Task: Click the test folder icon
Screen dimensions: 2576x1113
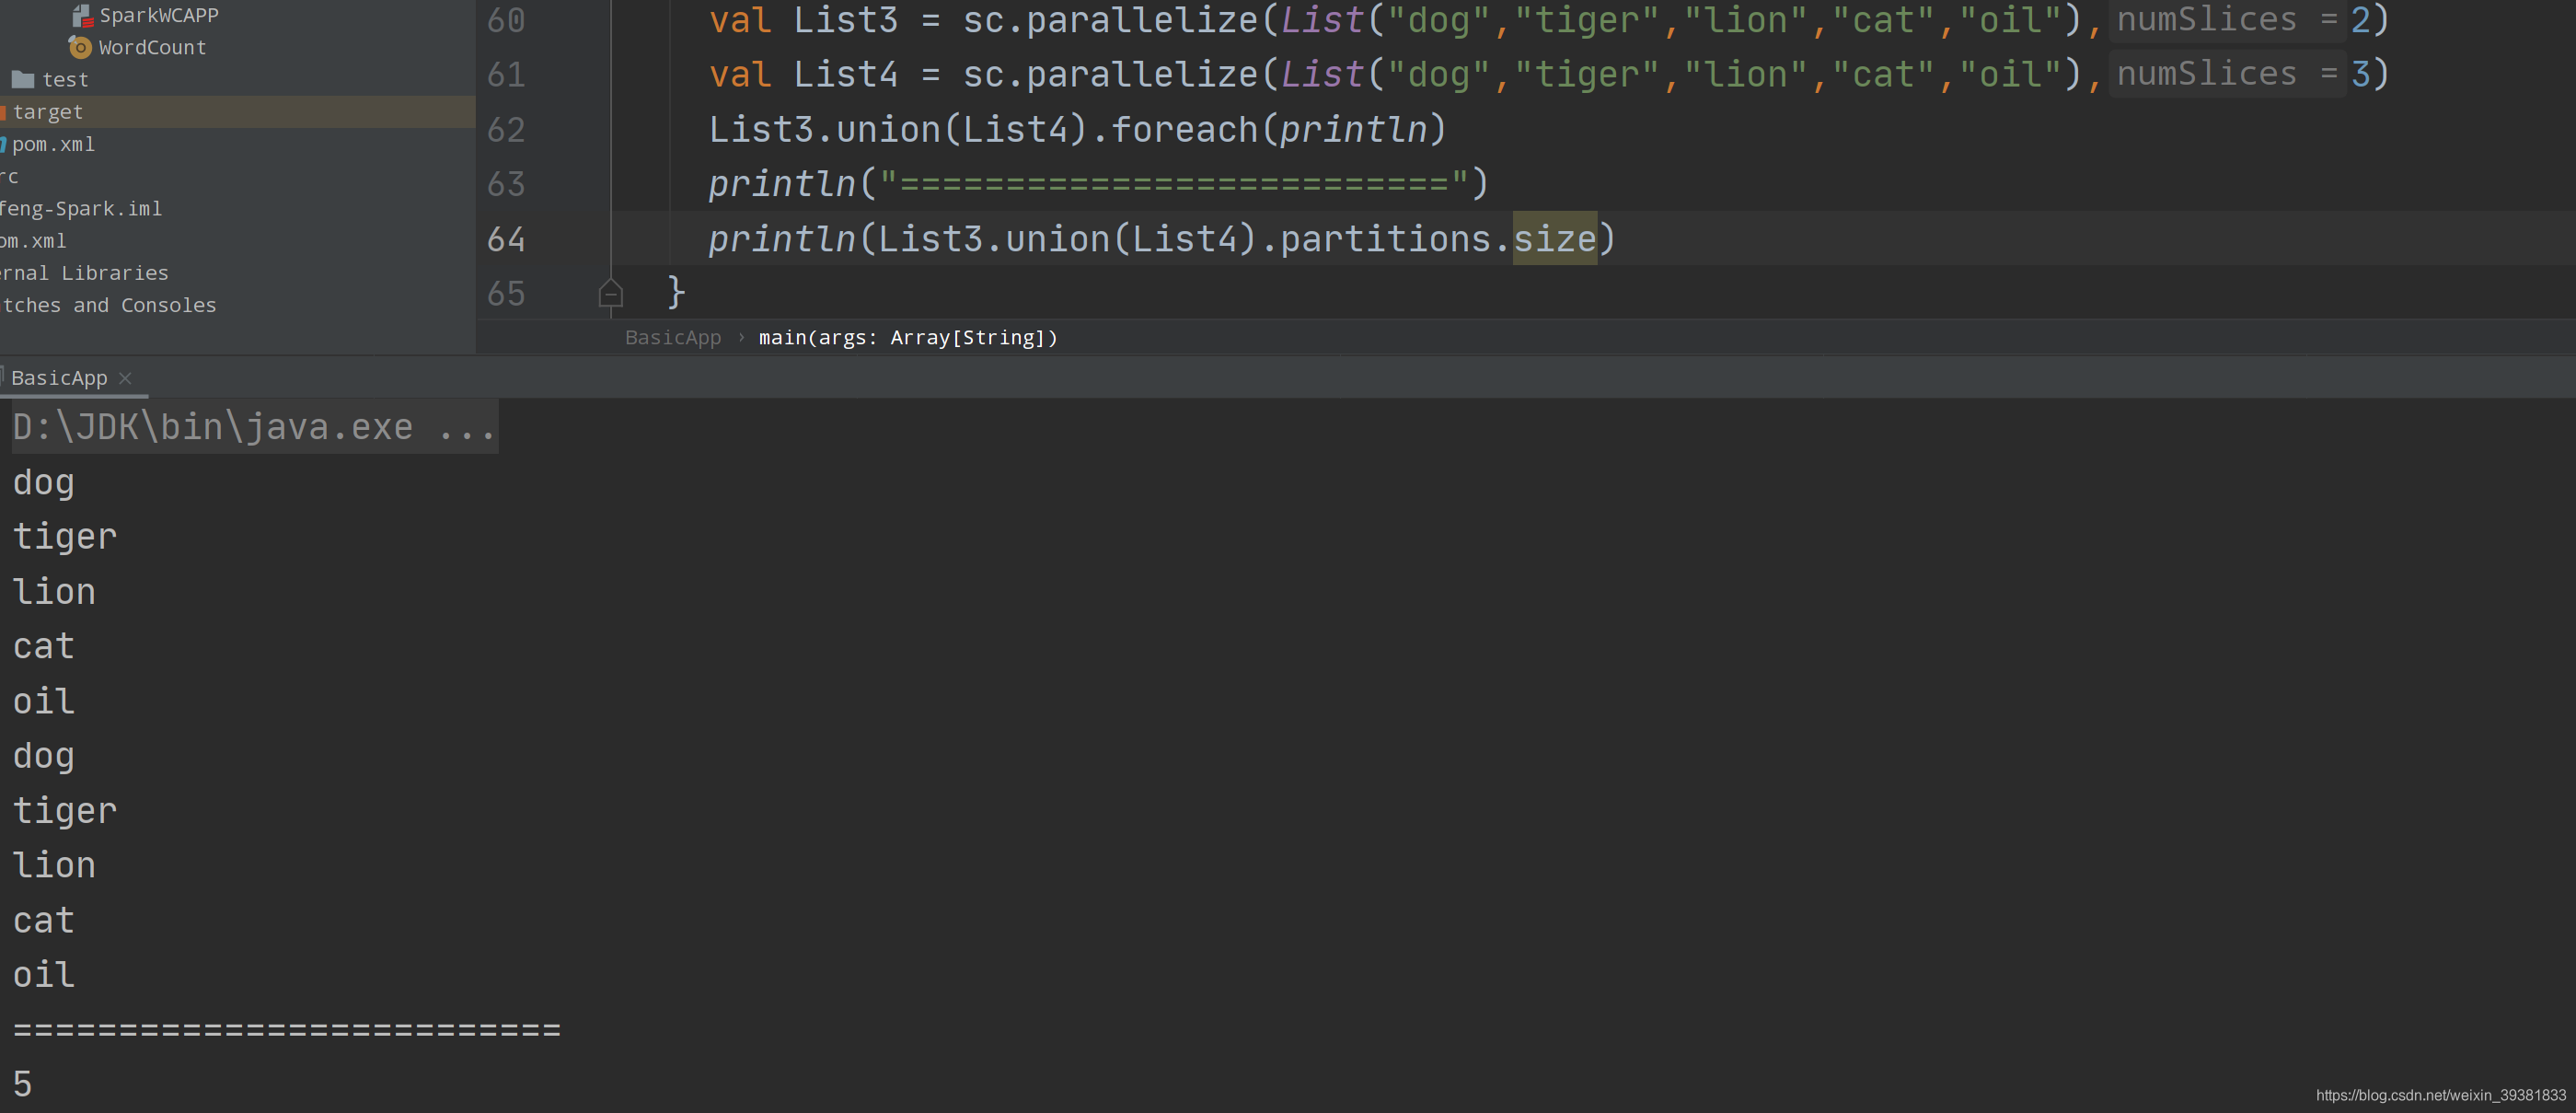Action: coord(23,79)
